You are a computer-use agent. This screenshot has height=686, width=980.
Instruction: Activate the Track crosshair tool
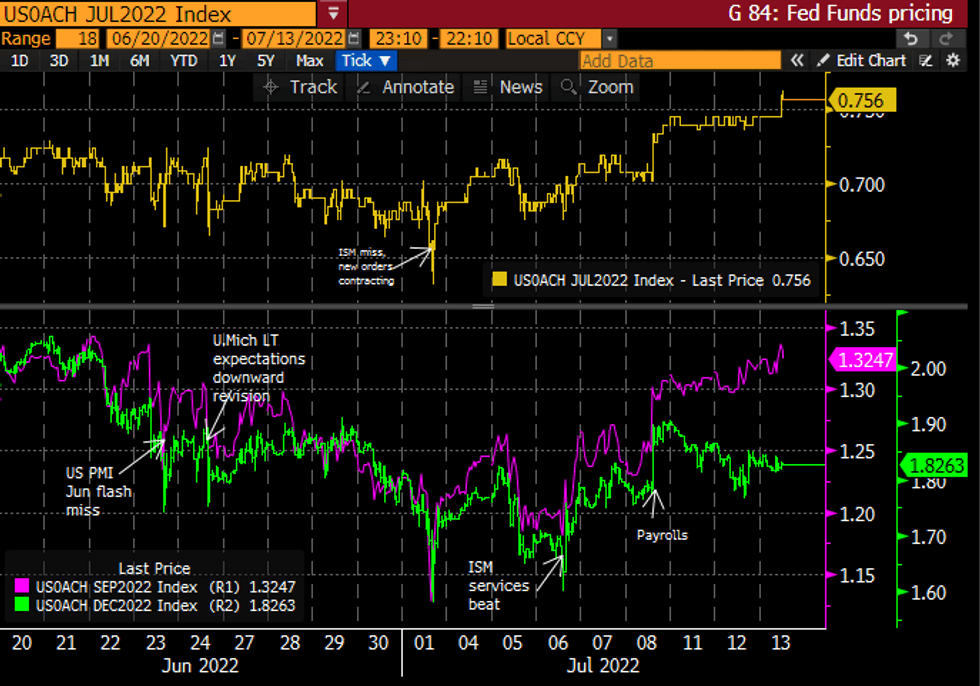[300, 87]
